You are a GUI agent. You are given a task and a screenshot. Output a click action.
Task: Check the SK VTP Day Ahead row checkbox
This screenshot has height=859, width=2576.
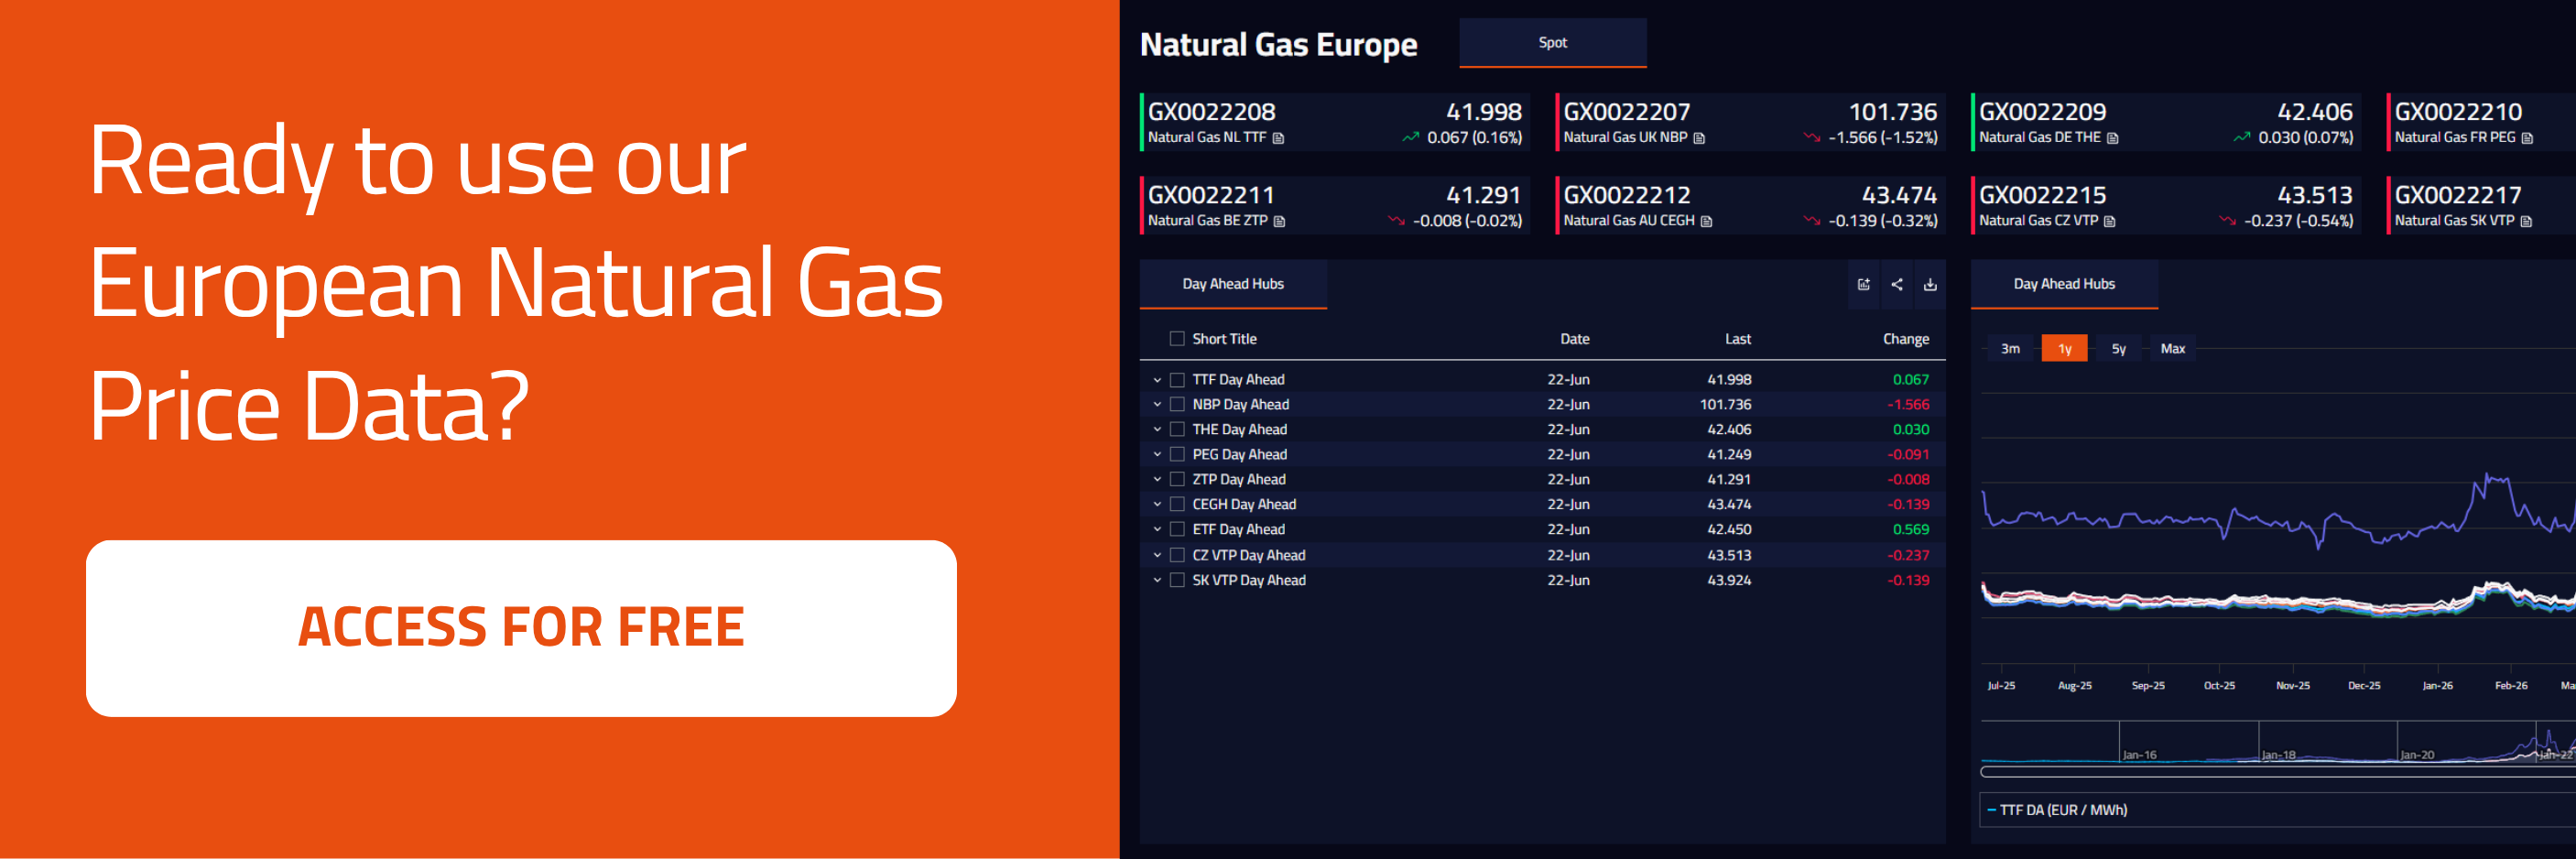click(x=1177, y=580)
